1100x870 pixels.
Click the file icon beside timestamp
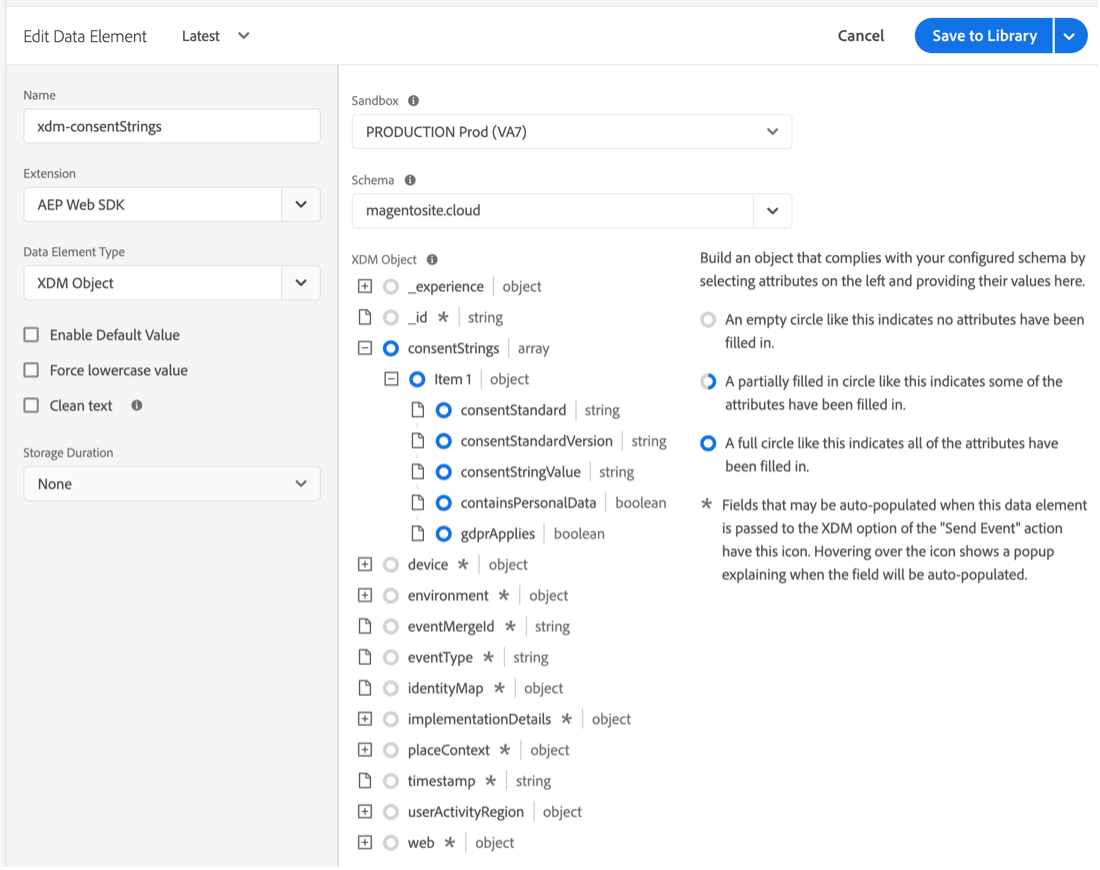365,781
